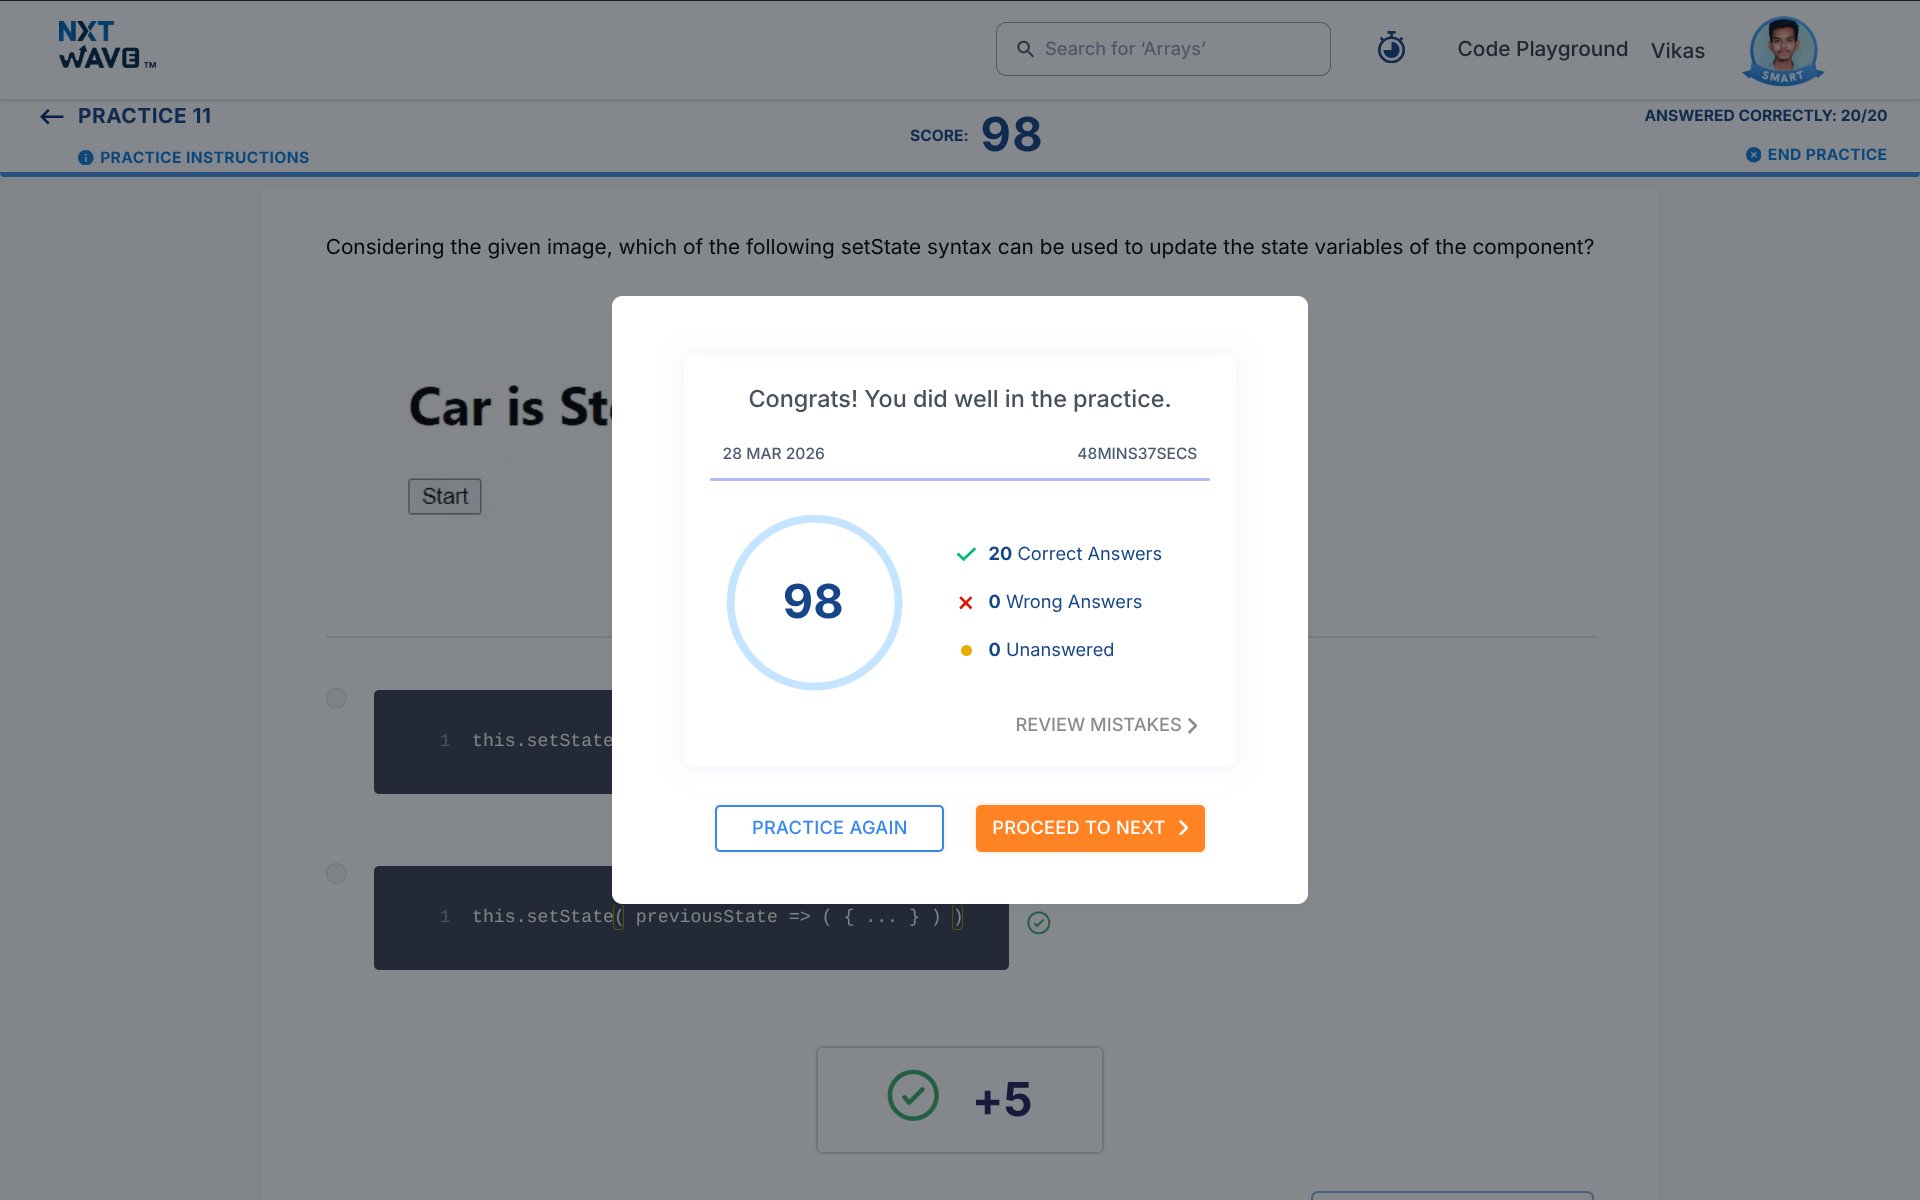The width and height of the screenshot is (1920, 1200).
Task: Click the End Practice X icon
Action: click(x=1753, y=155)
